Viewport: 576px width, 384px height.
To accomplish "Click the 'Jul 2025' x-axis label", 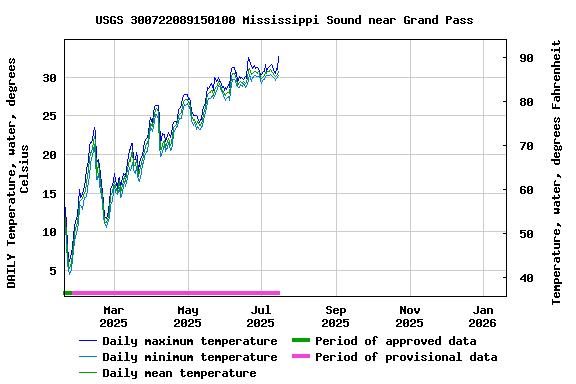I will 261,316.
